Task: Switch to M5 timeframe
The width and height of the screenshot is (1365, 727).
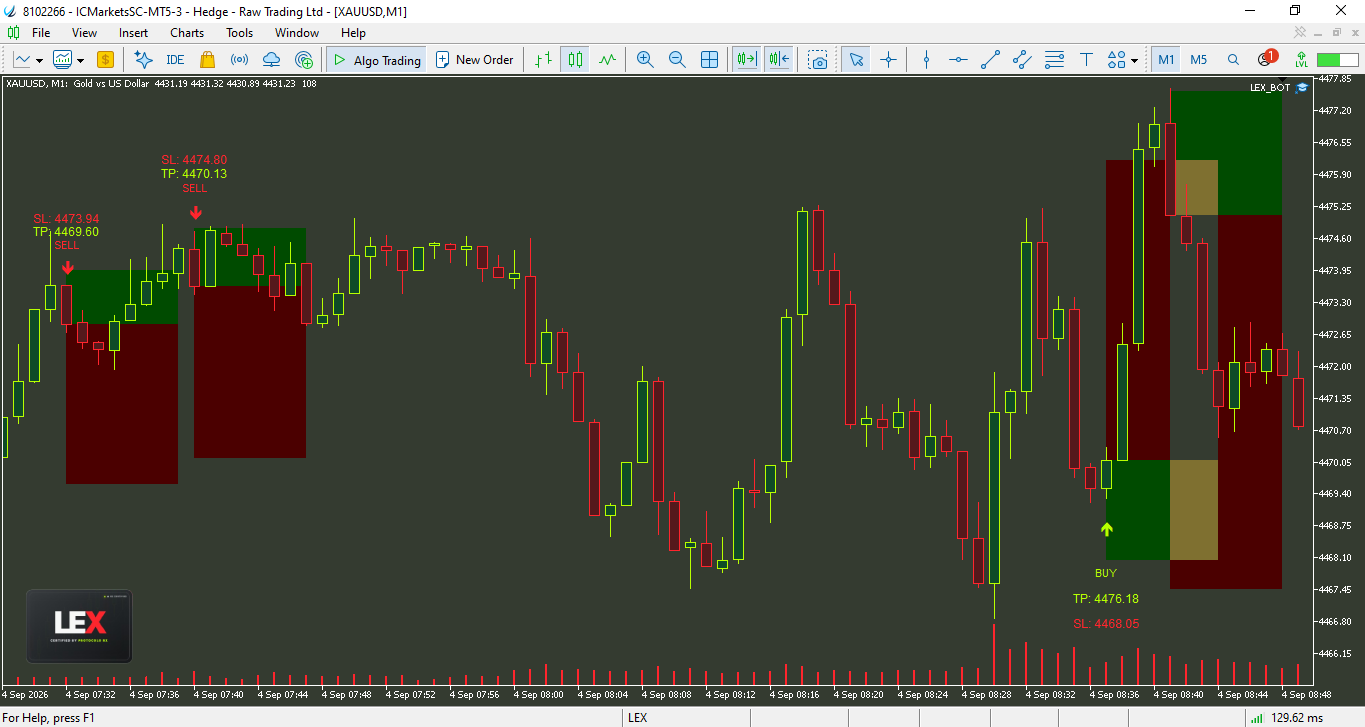Action: (x=1198, y=60)
